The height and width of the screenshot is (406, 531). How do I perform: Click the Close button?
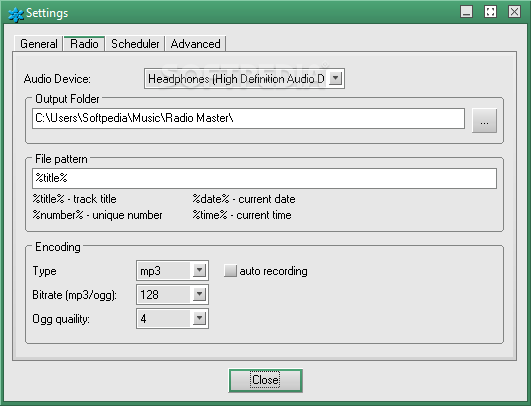pyautogui.click(x=266, y=381)
